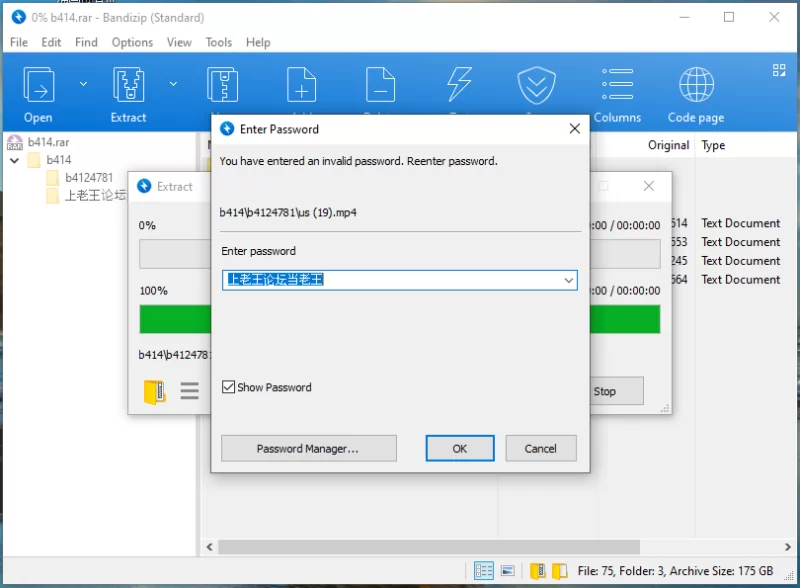The width and height of the screenshot is (800, 588).
Task: Uncheck the Show Password checkbox
Action: (229, 387)
